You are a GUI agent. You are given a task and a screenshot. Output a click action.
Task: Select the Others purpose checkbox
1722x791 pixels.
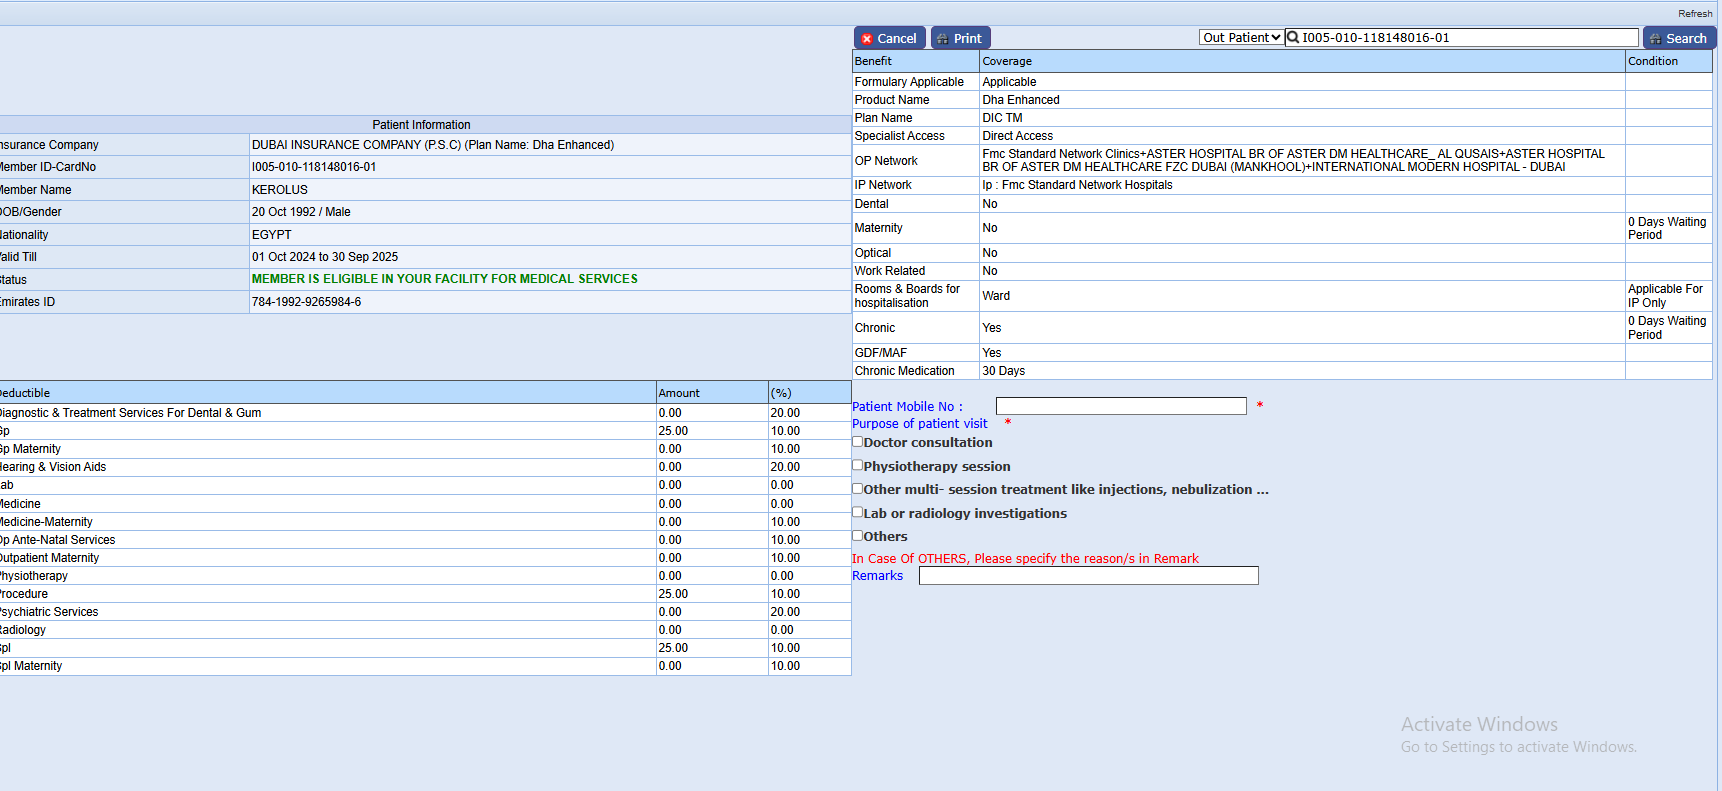(858, 535)
